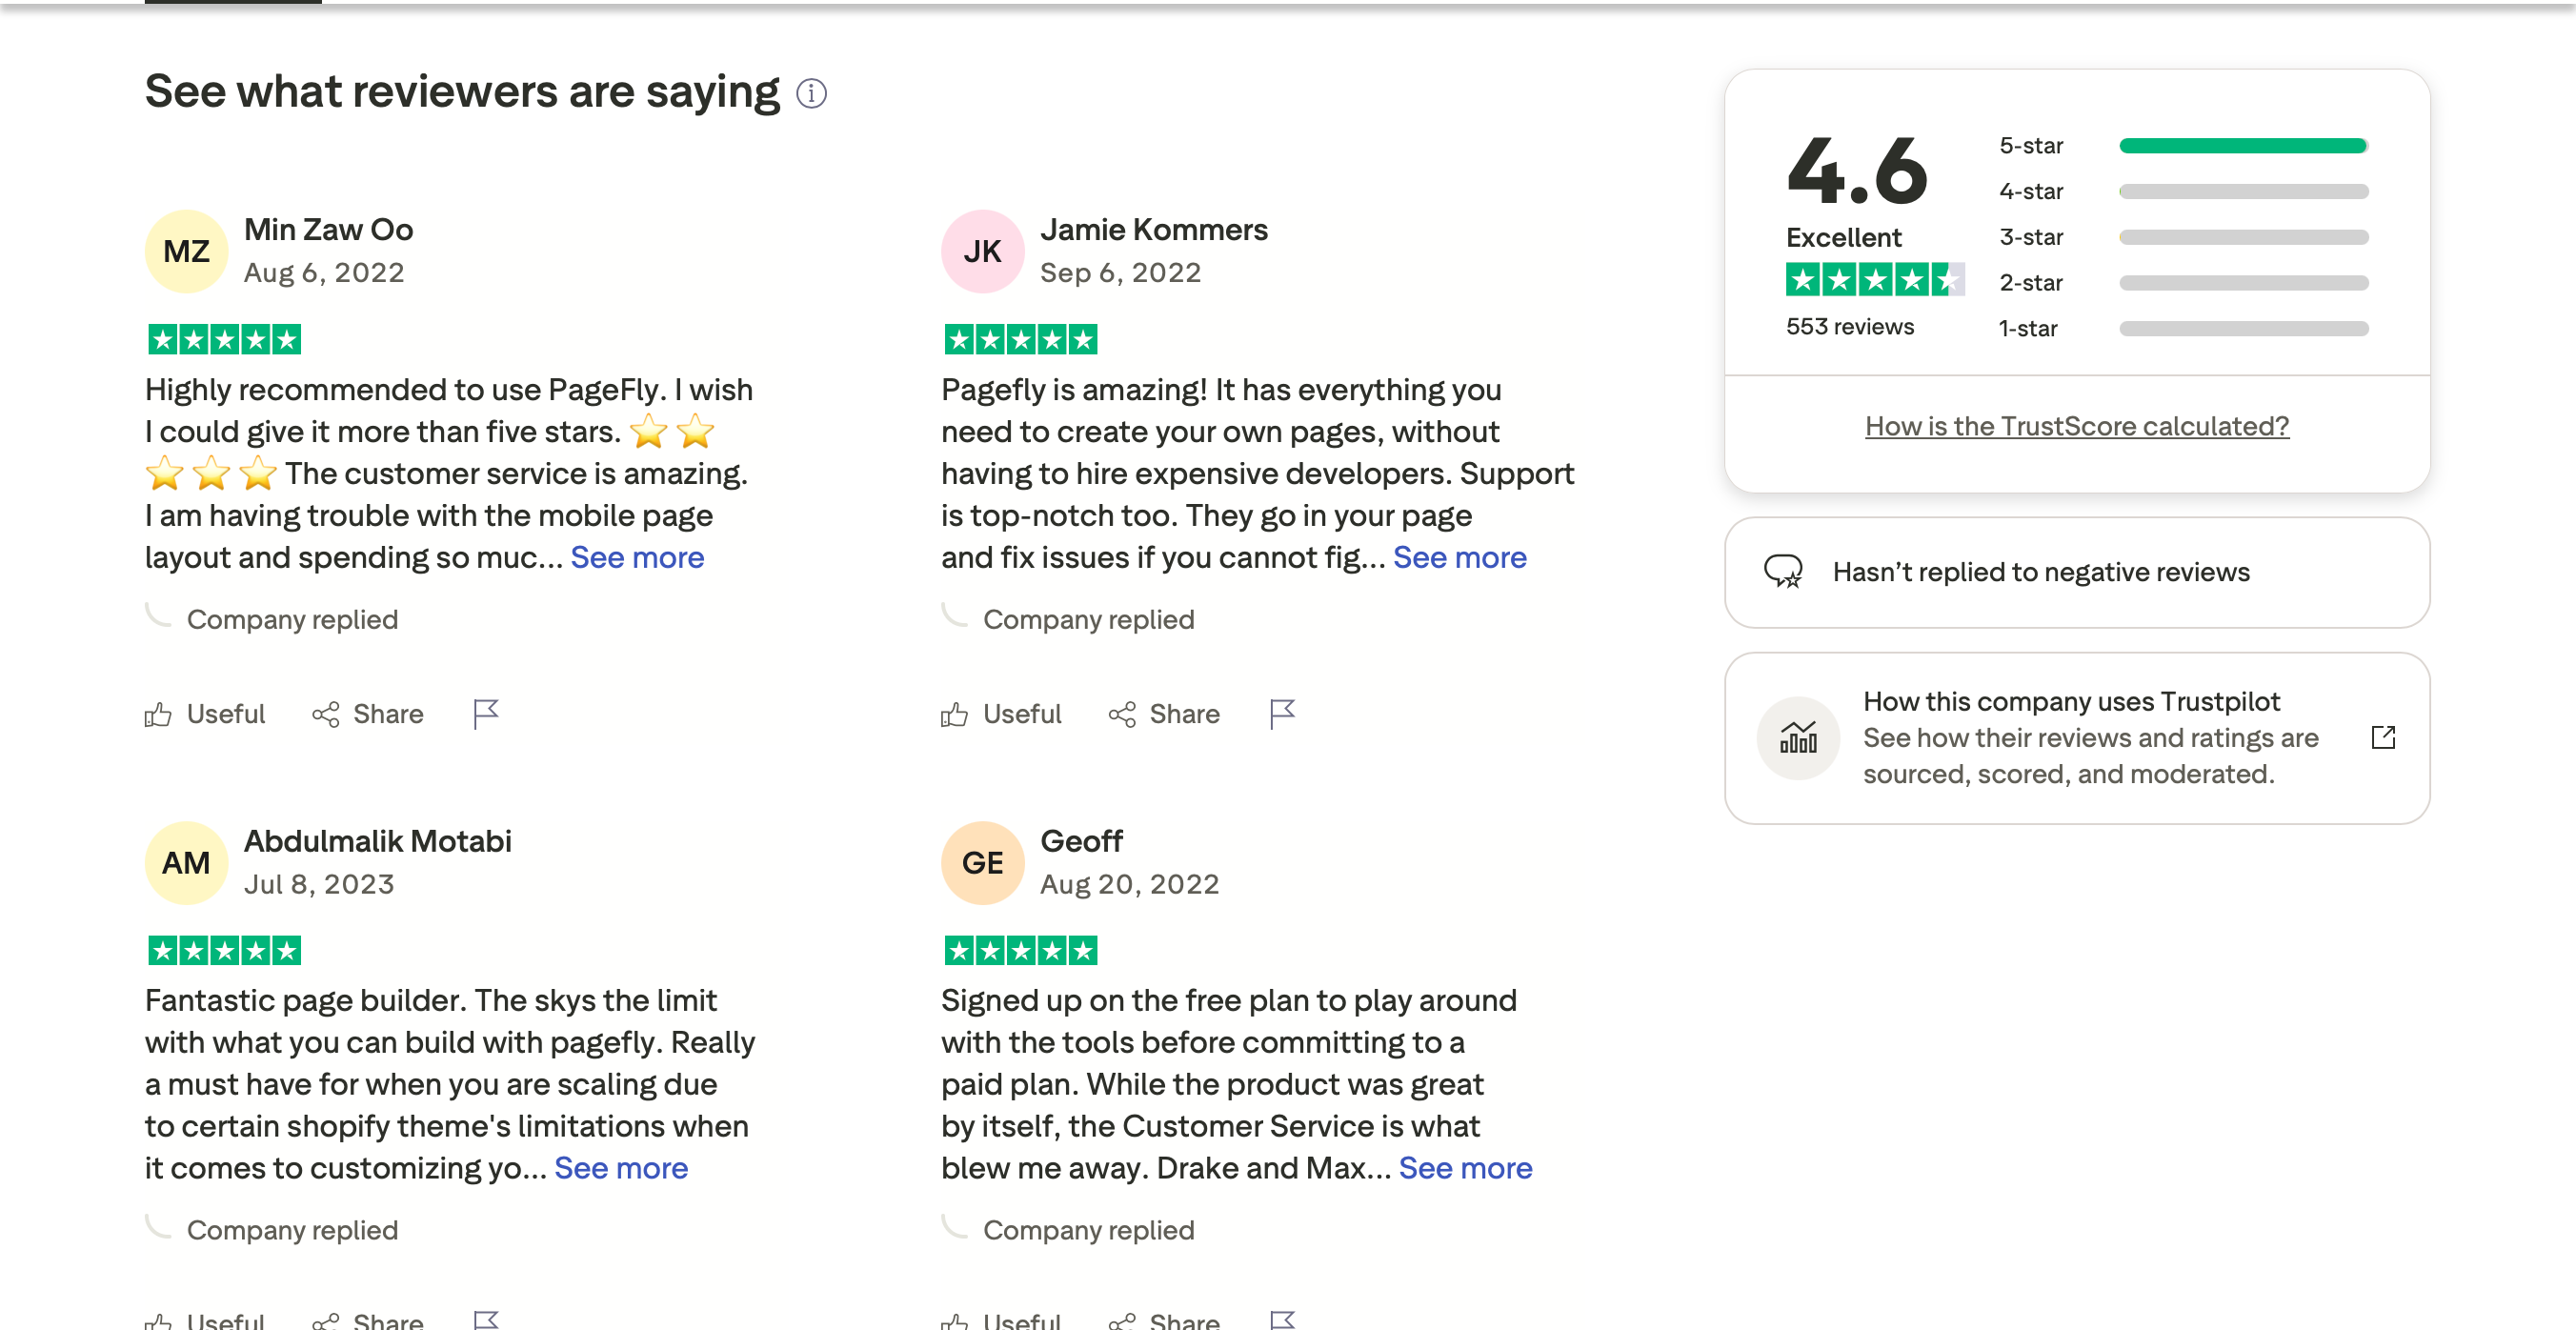Viewport: 2576px width, 1330px height.
Task: Mark Min Zaw Oo's review as Useful
Action: click(x=205, y=714)
